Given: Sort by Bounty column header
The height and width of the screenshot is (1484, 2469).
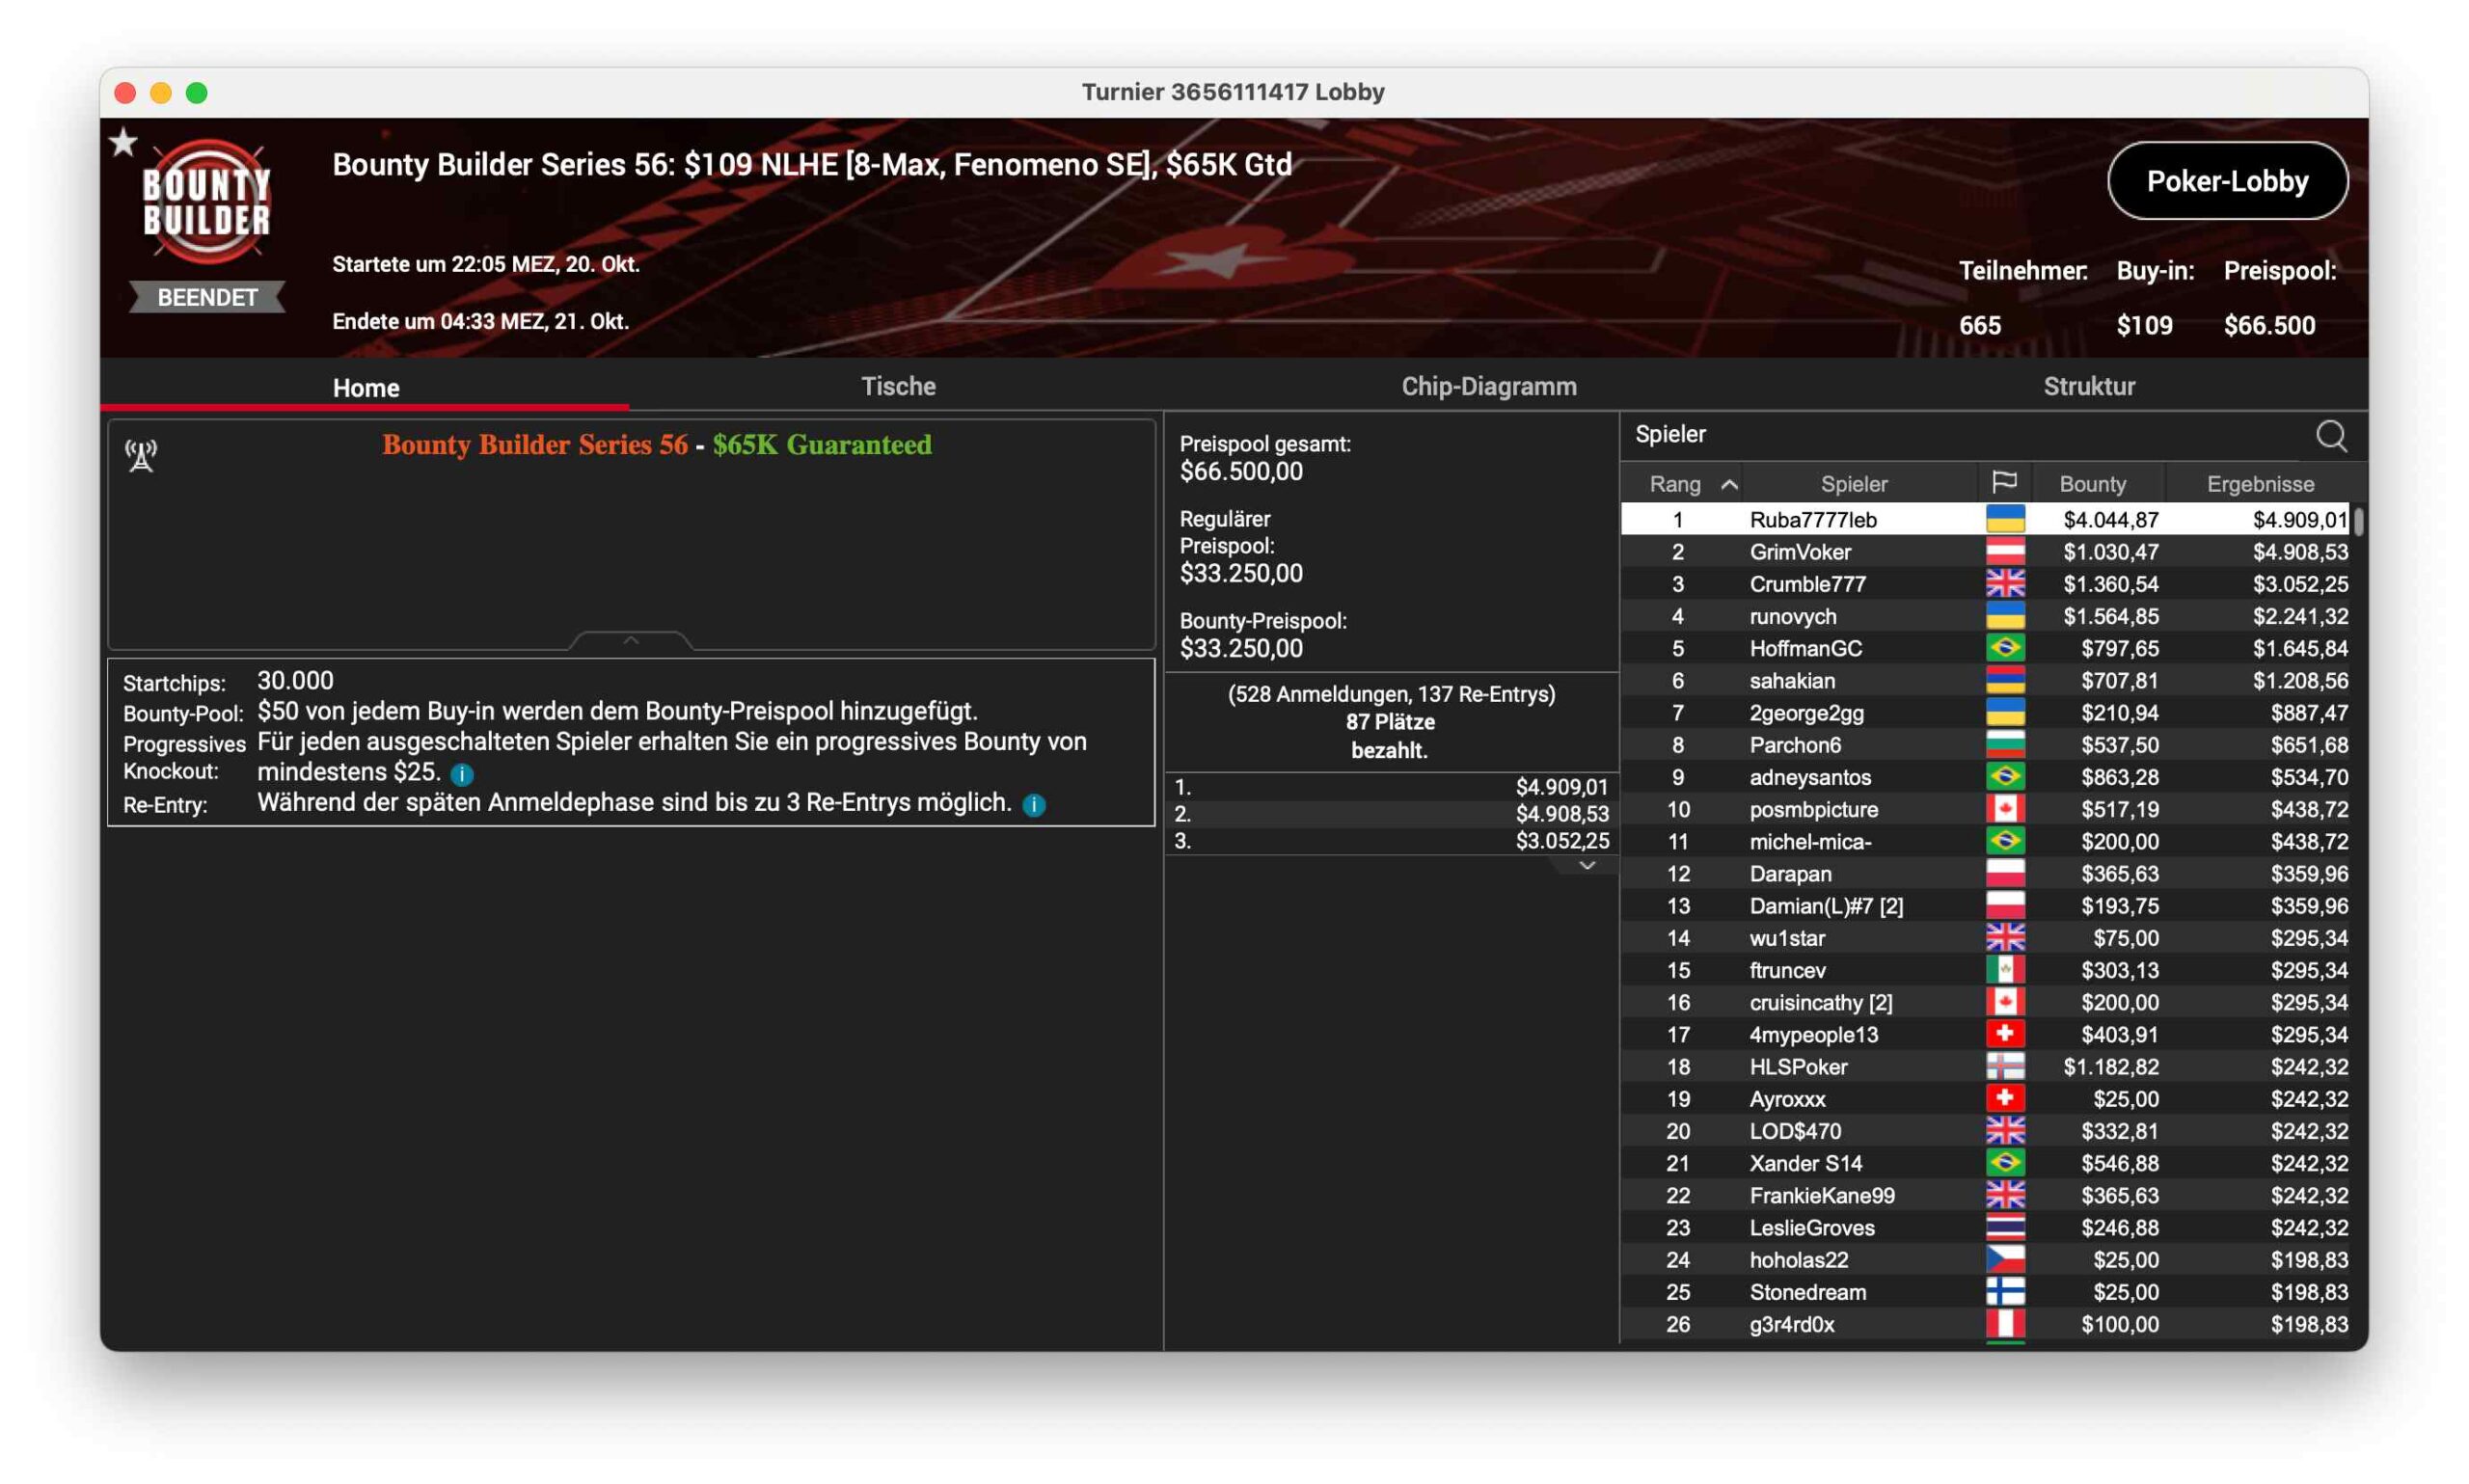Looking at the screenshot, I should (x=2092, y=484).
